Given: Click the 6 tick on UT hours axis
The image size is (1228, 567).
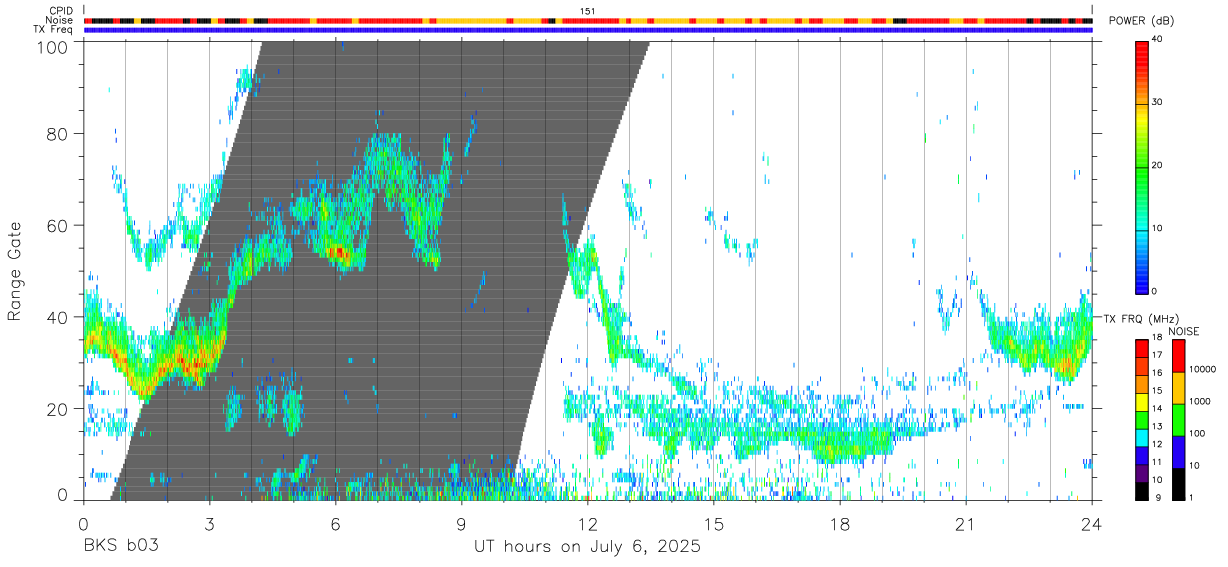Looking at the screenshot, I should coord(335,524).
